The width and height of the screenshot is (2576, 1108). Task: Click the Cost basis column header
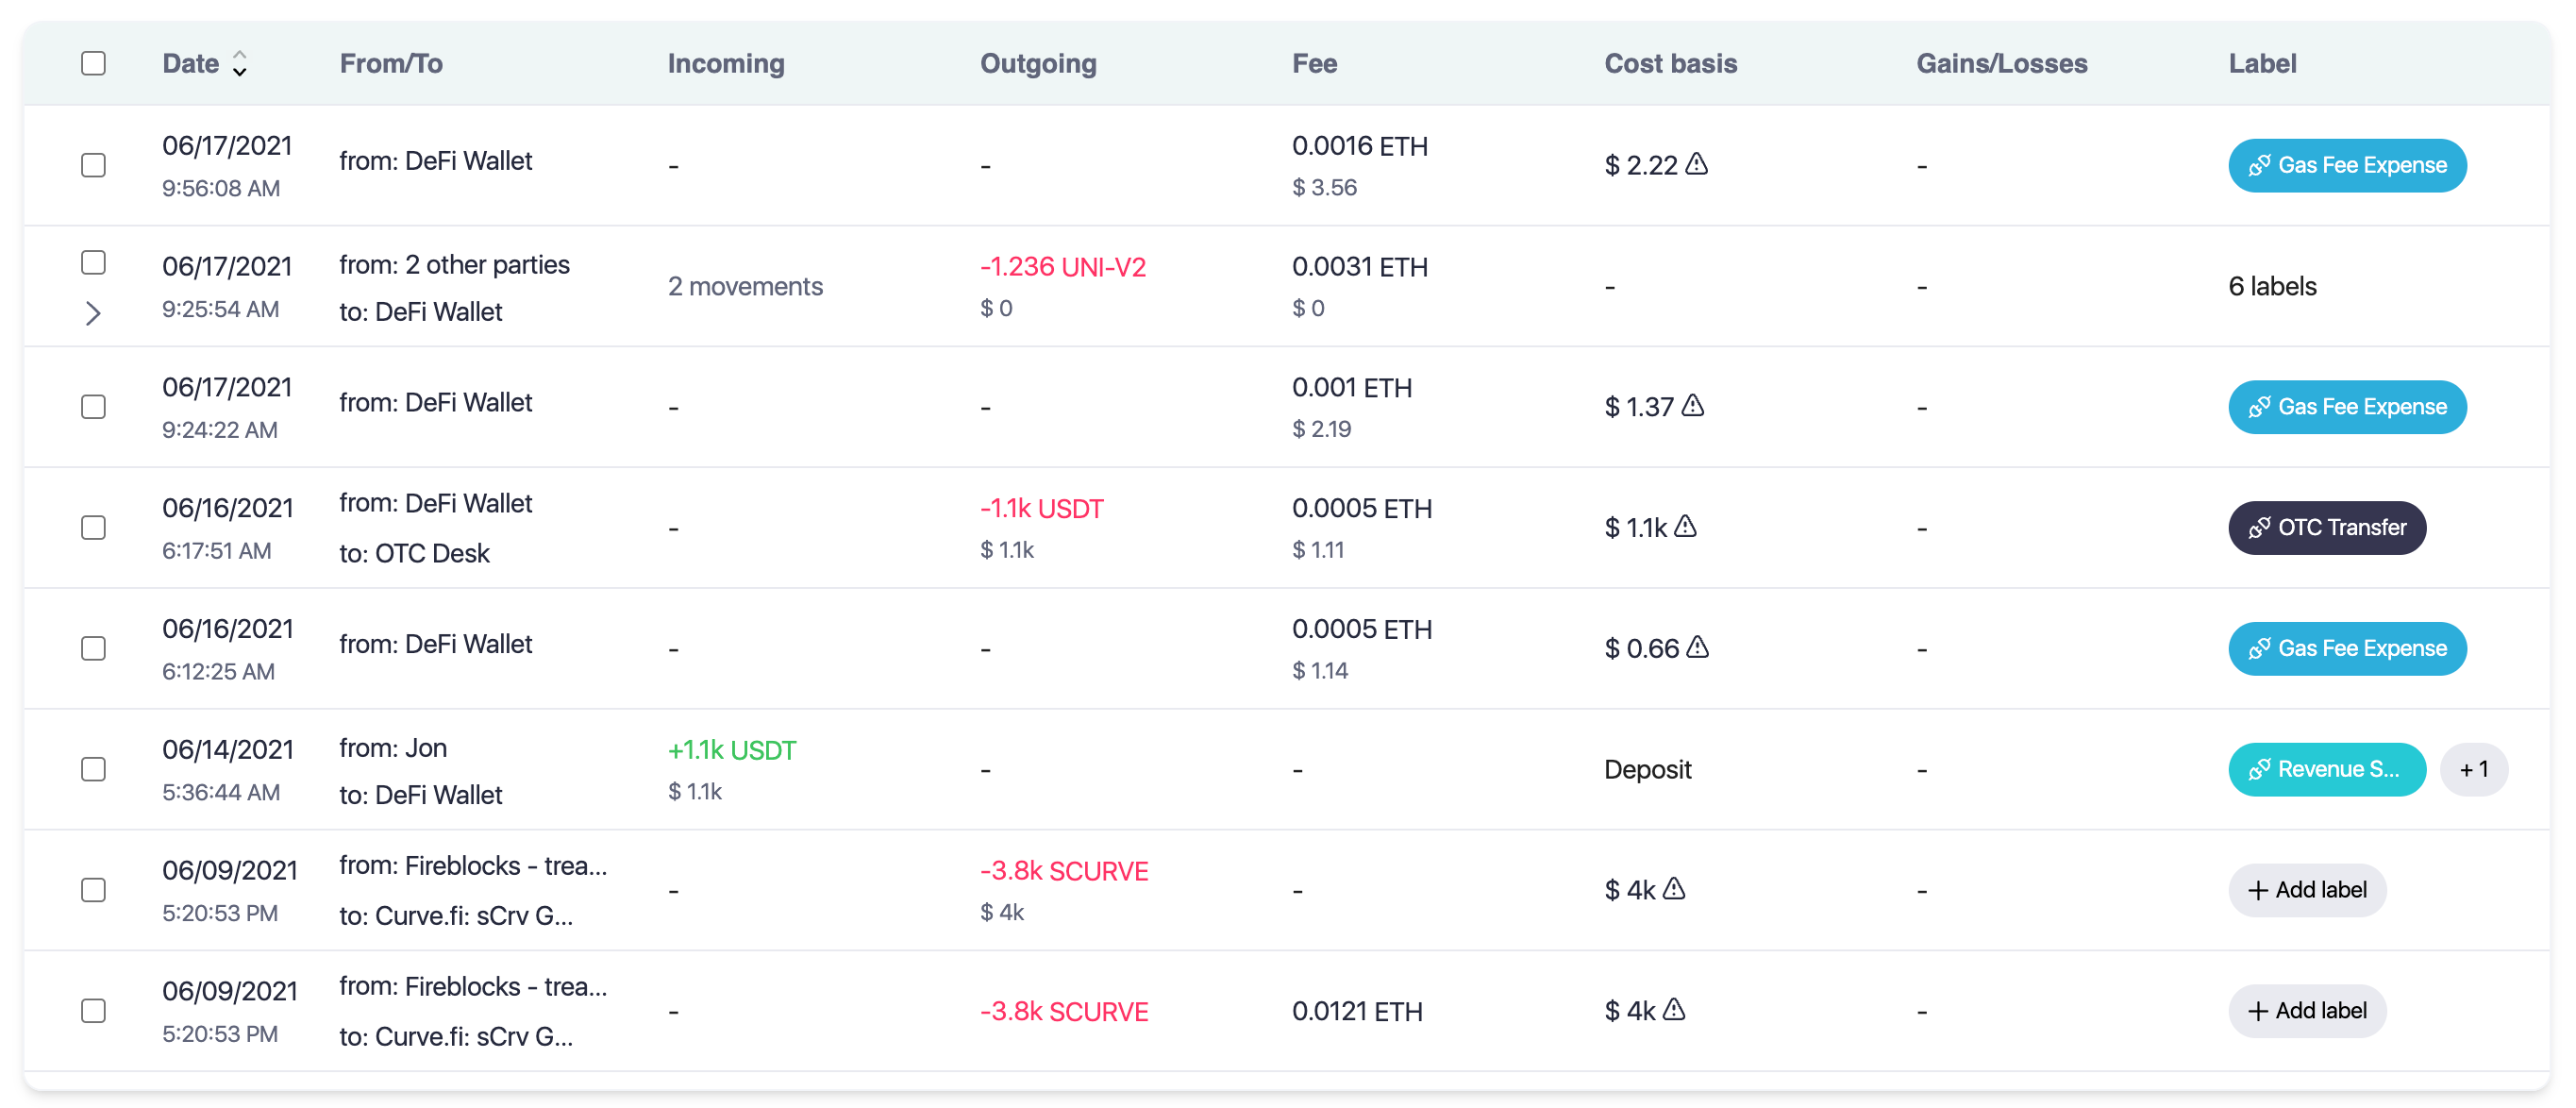(x=1670, y=63)
